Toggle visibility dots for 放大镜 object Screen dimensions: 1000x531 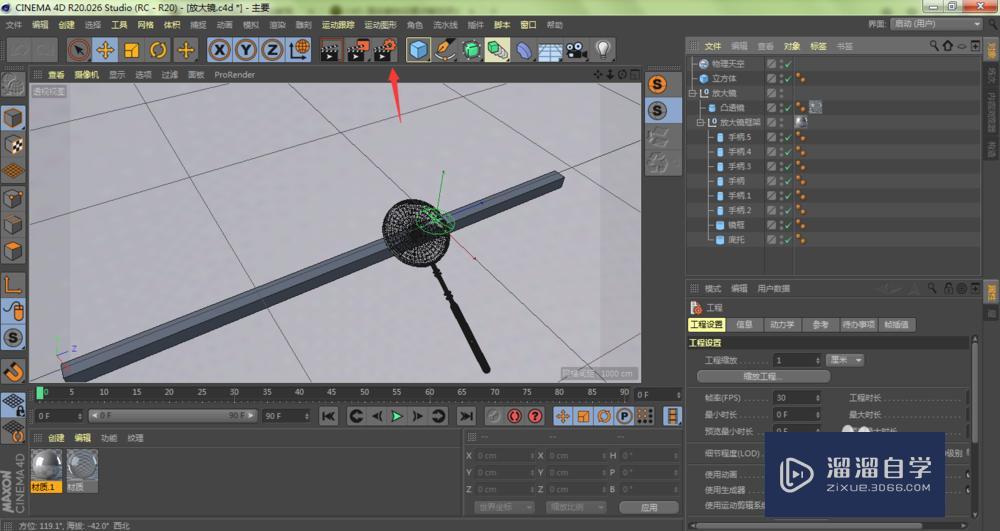(x=781, y=93)
